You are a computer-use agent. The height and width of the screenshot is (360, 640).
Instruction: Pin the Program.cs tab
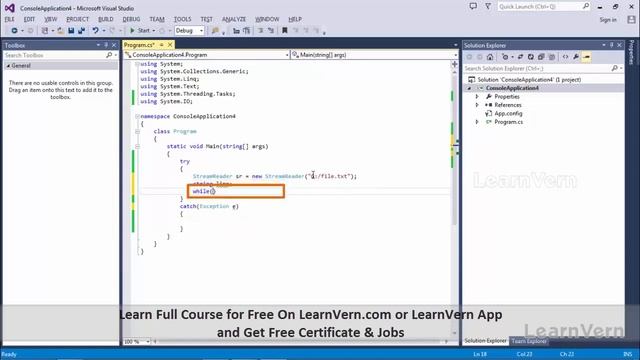[x=162, y=45]
